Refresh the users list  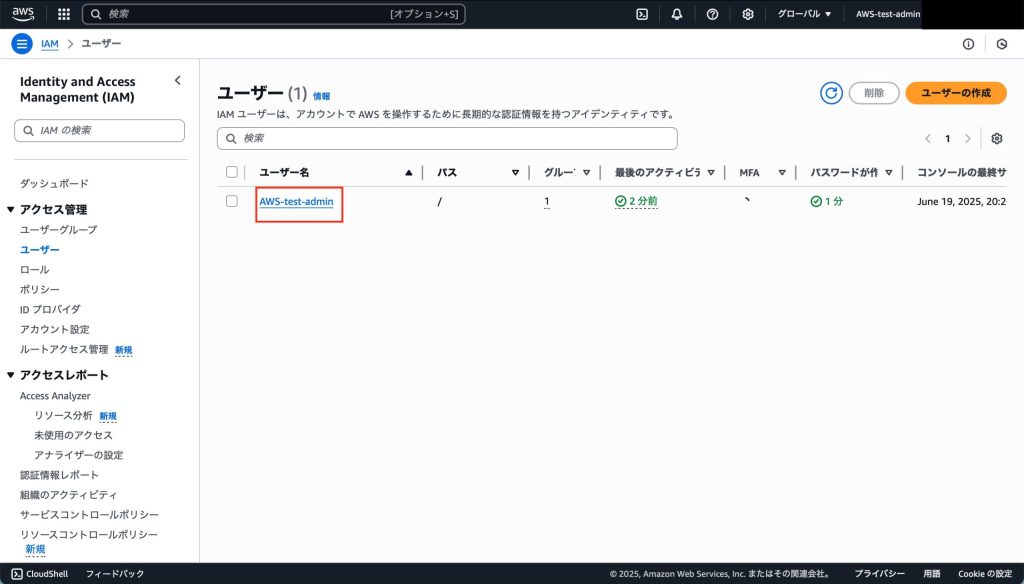point(831,93)
